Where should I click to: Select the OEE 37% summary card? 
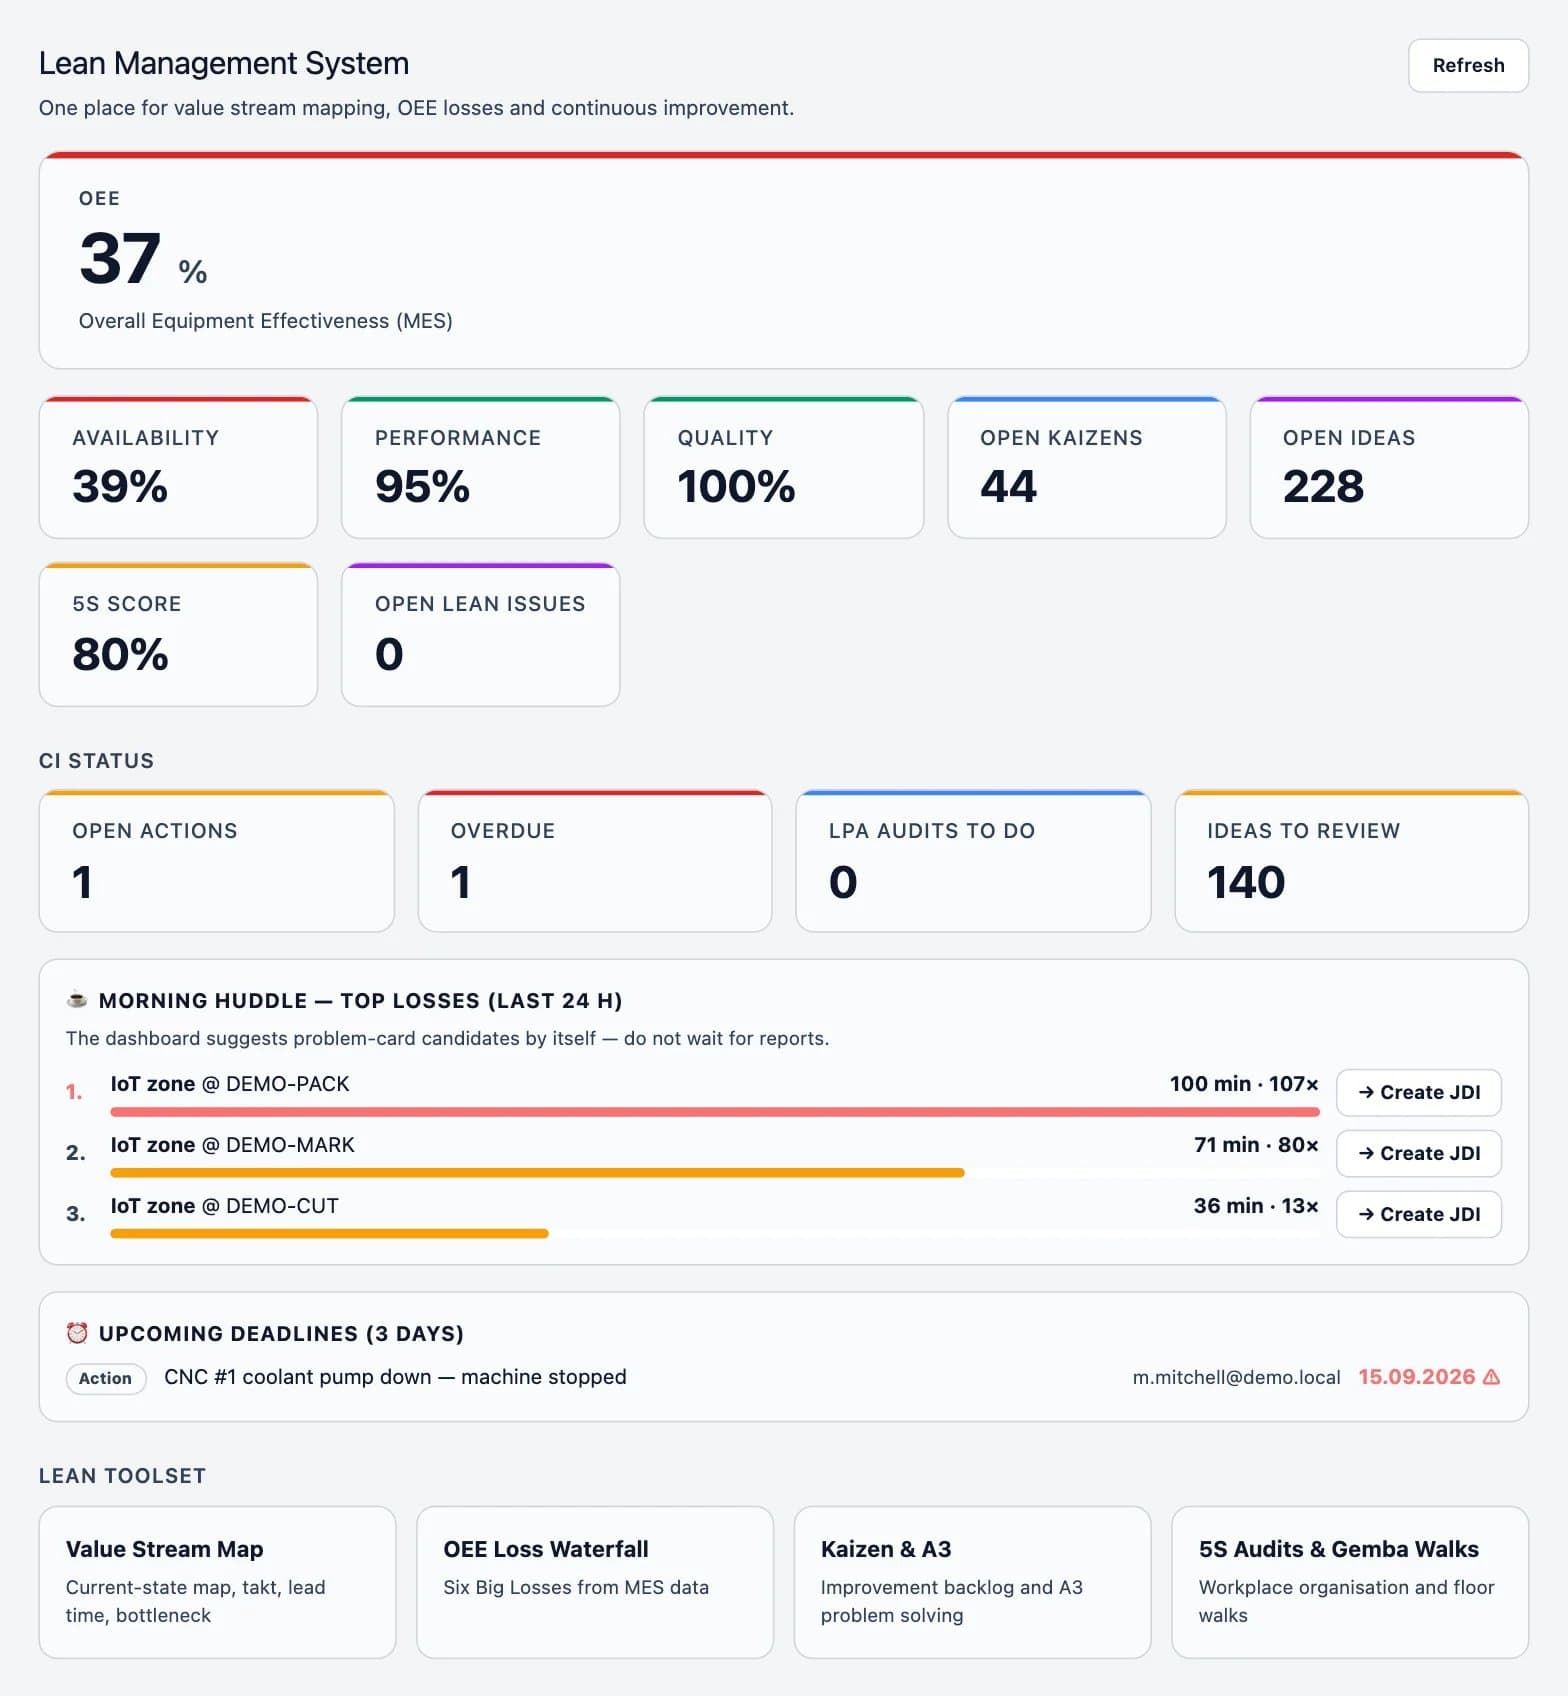tap(783, 260)
